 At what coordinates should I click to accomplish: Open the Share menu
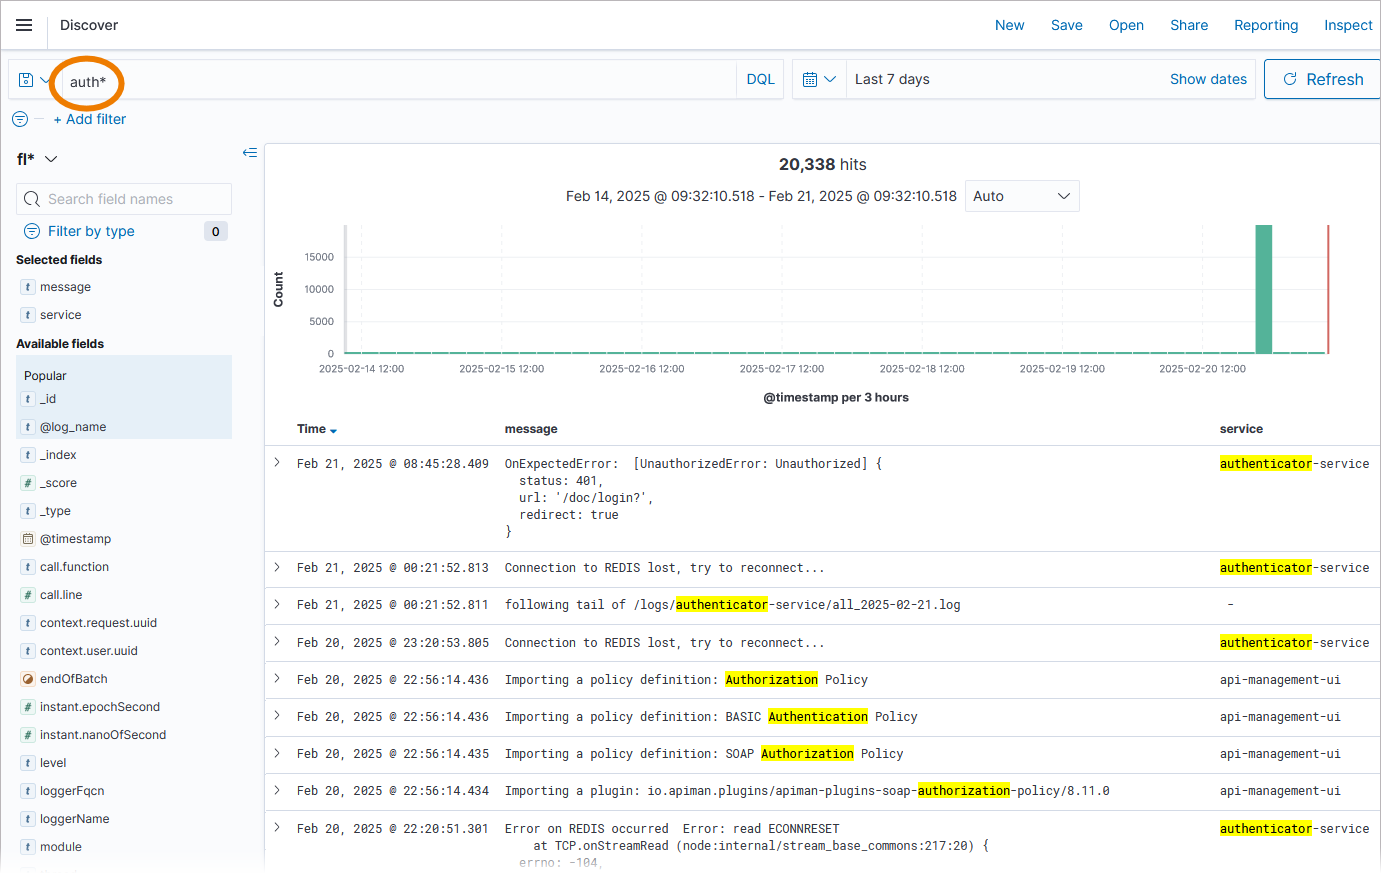[x=1188, y=25]
